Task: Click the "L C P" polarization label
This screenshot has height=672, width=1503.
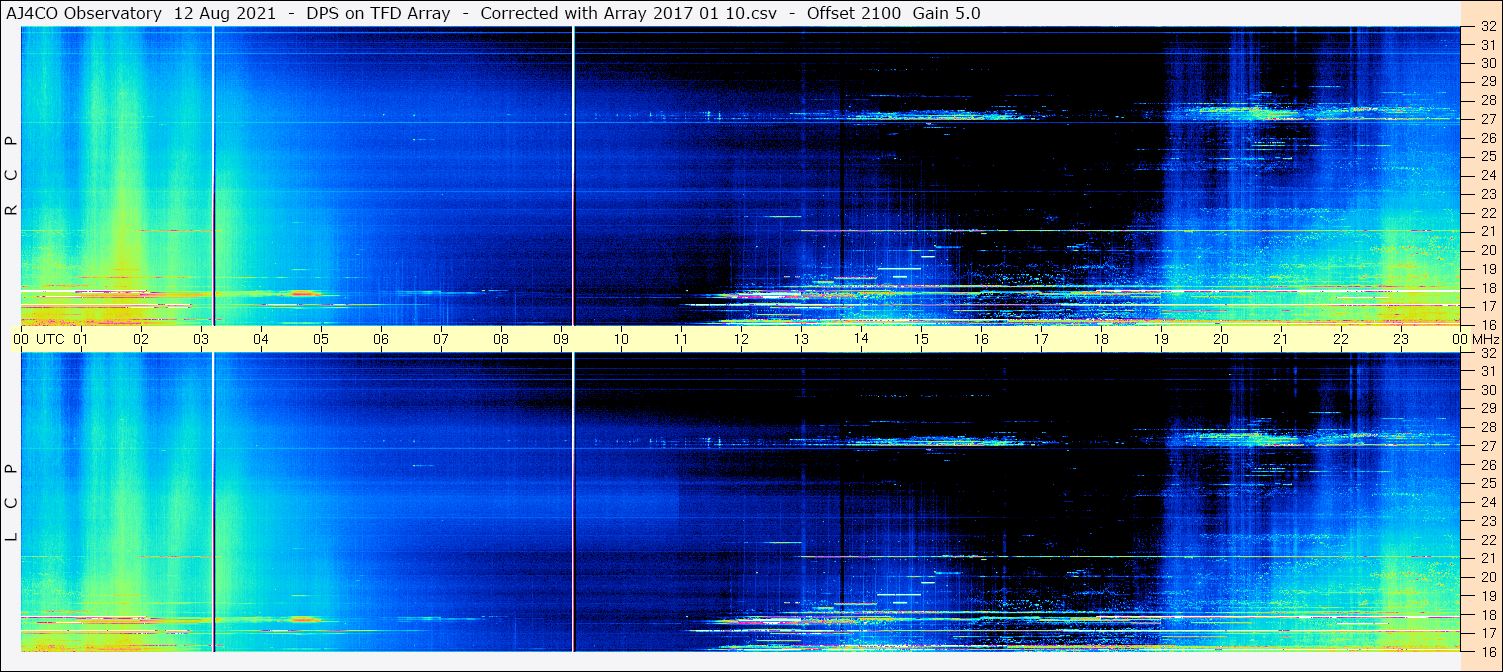Action: [x=12, y=502]
